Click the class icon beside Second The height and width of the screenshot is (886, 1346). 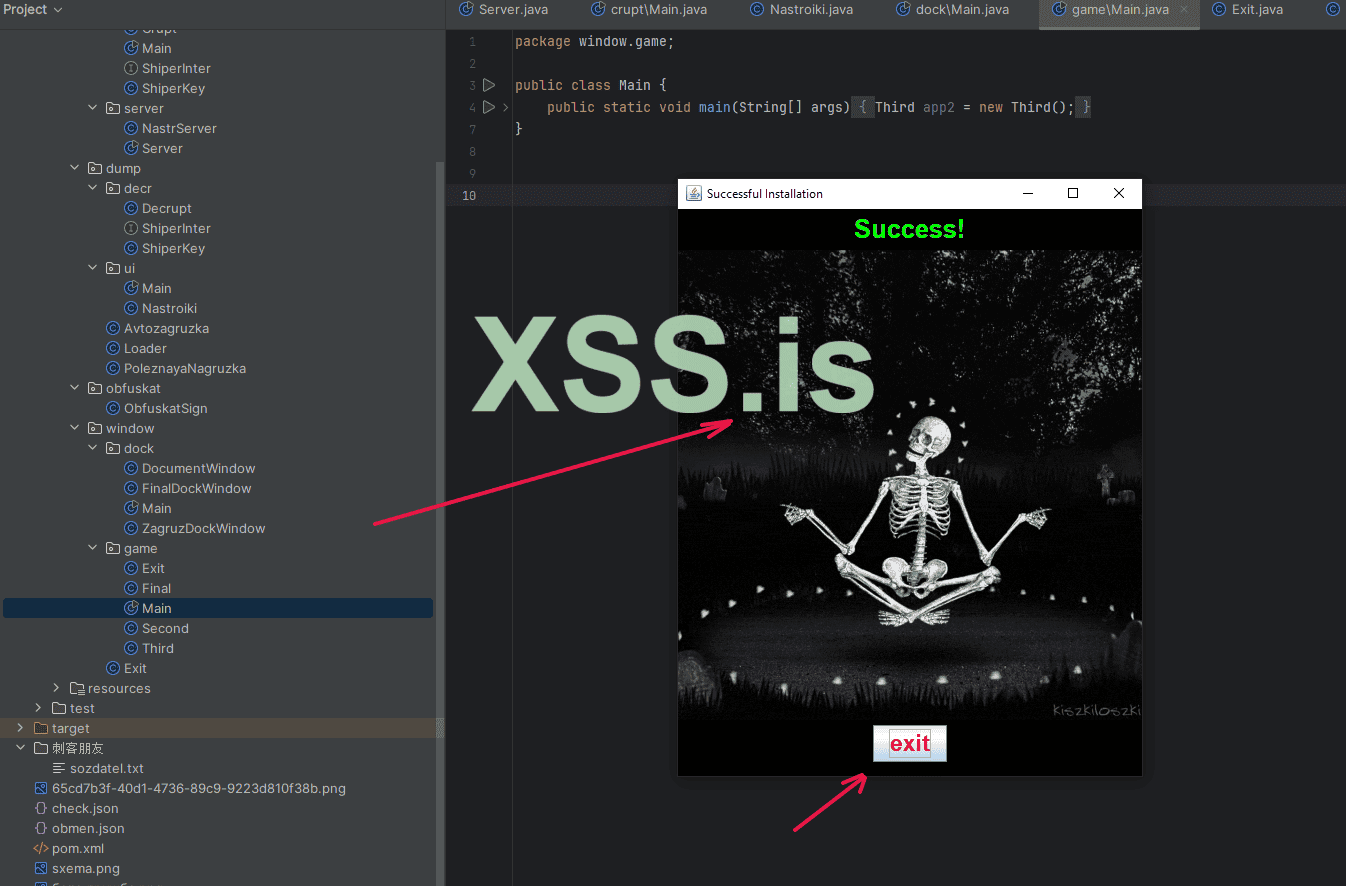click(x=131, y=628)
